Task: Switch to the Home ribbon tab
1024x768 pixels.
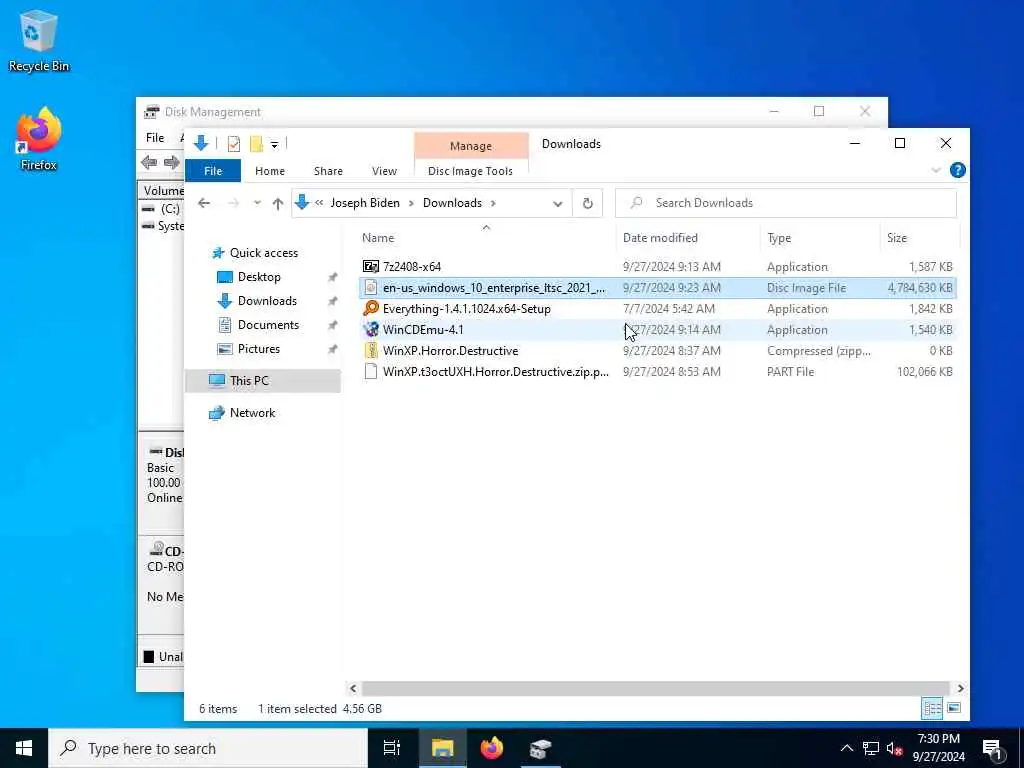Action: (270, 171)
